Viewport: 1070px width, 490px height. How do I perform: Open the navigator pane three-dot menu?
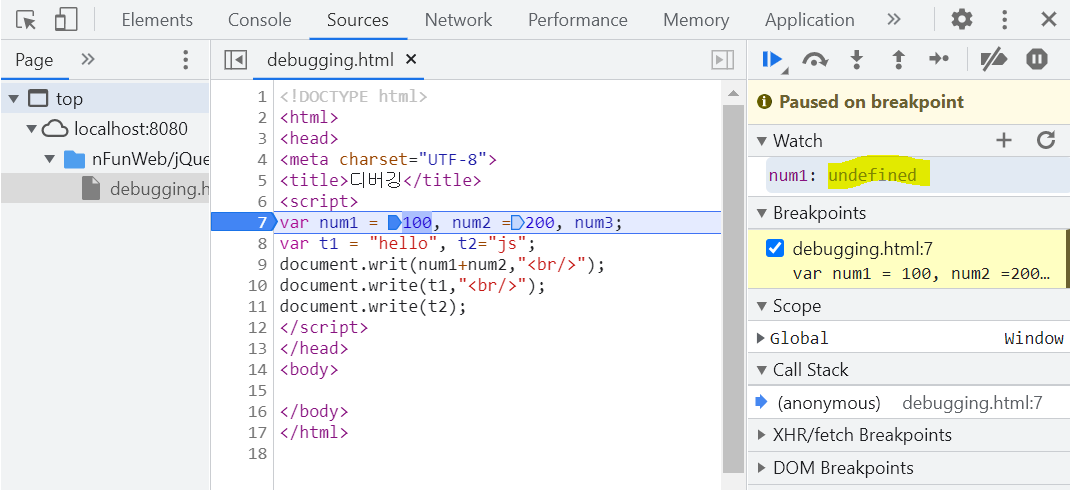[185, 60]
